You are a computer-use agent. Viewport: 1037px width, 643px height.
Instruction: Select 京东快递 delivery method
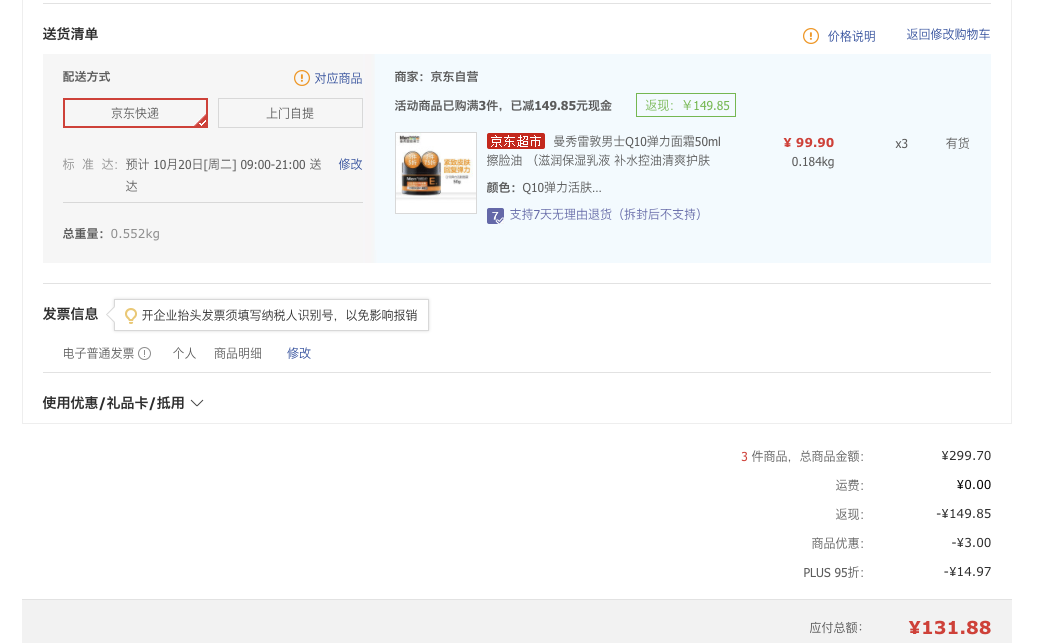tap(136, 113)
